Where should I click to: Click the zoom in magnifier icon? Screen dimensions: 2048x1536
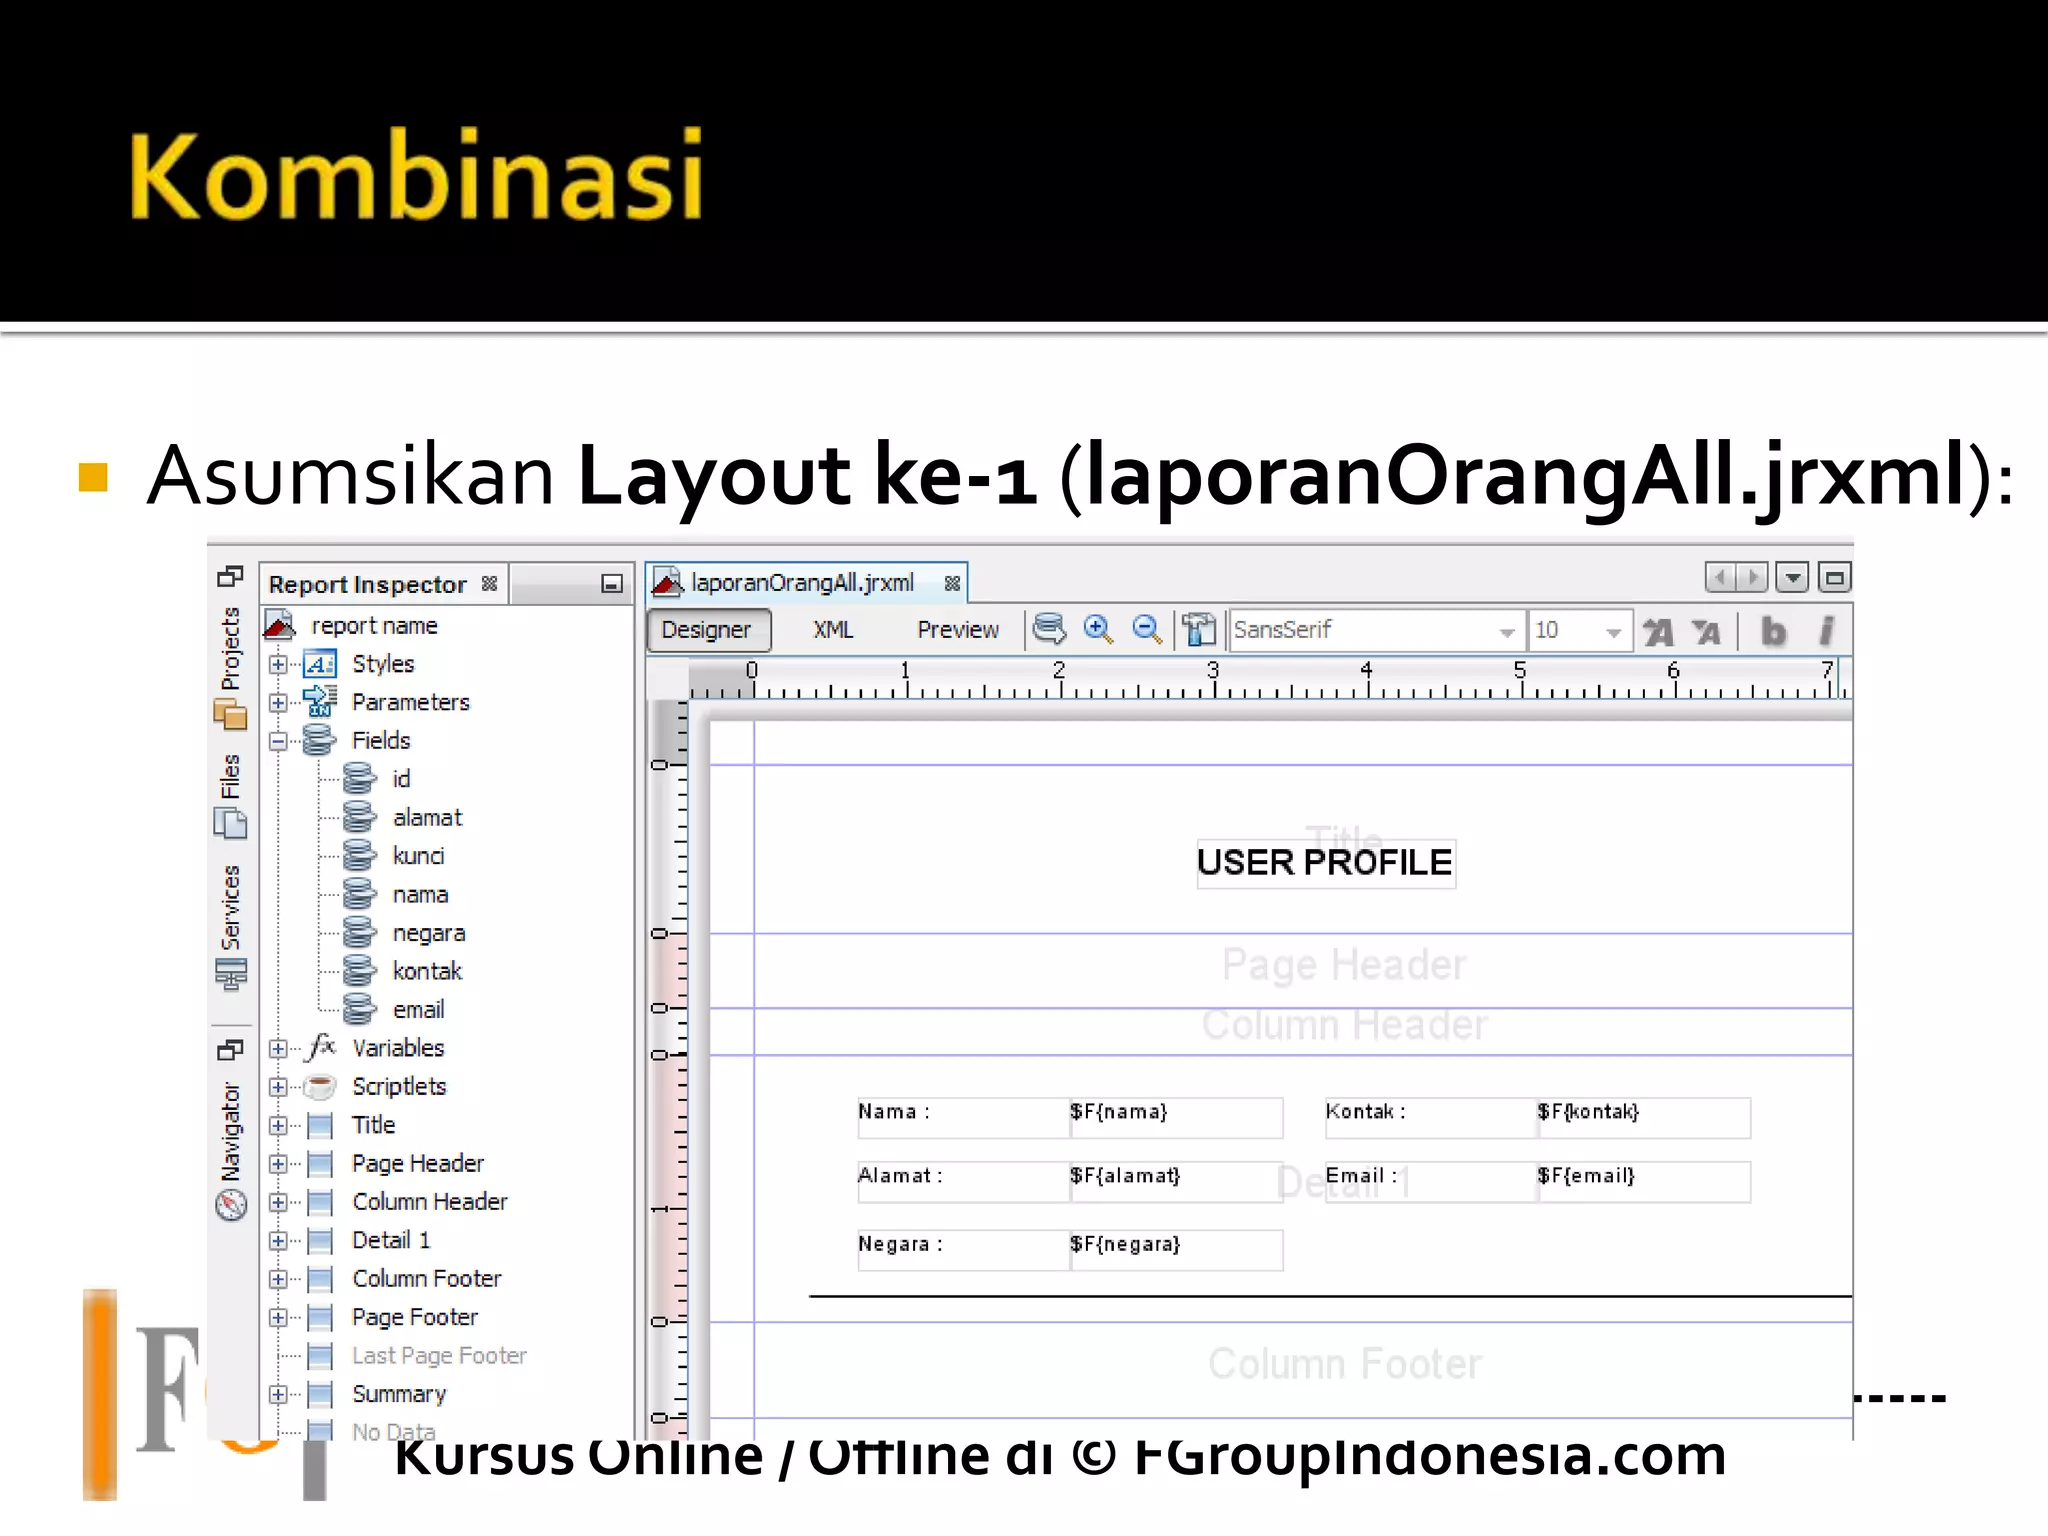(1098, 629)
